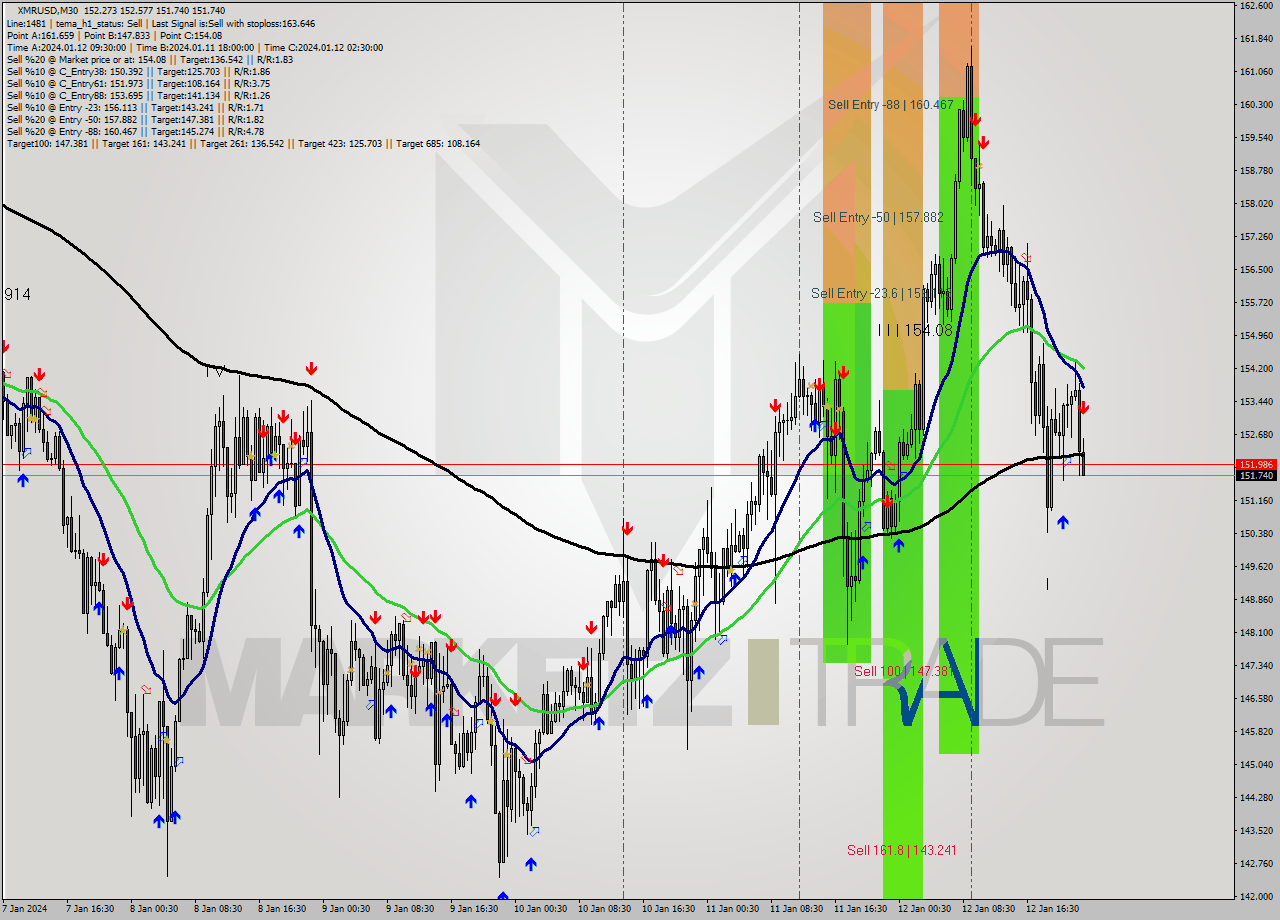The height and width of the screenshot is (920, 1280).
Task: Click the 'Sell 161.8 | 143.241' target label
Action: point(902,850)
